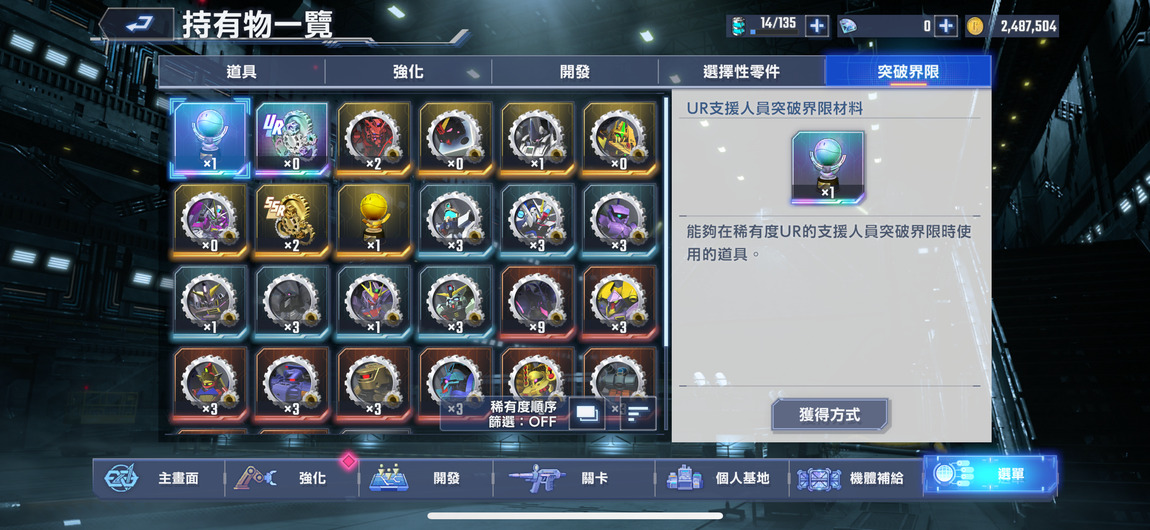Add stamina with plus next to 14/135
Image resolution: width=1150 pixels, height=530 pixels.
coord(816,26)
